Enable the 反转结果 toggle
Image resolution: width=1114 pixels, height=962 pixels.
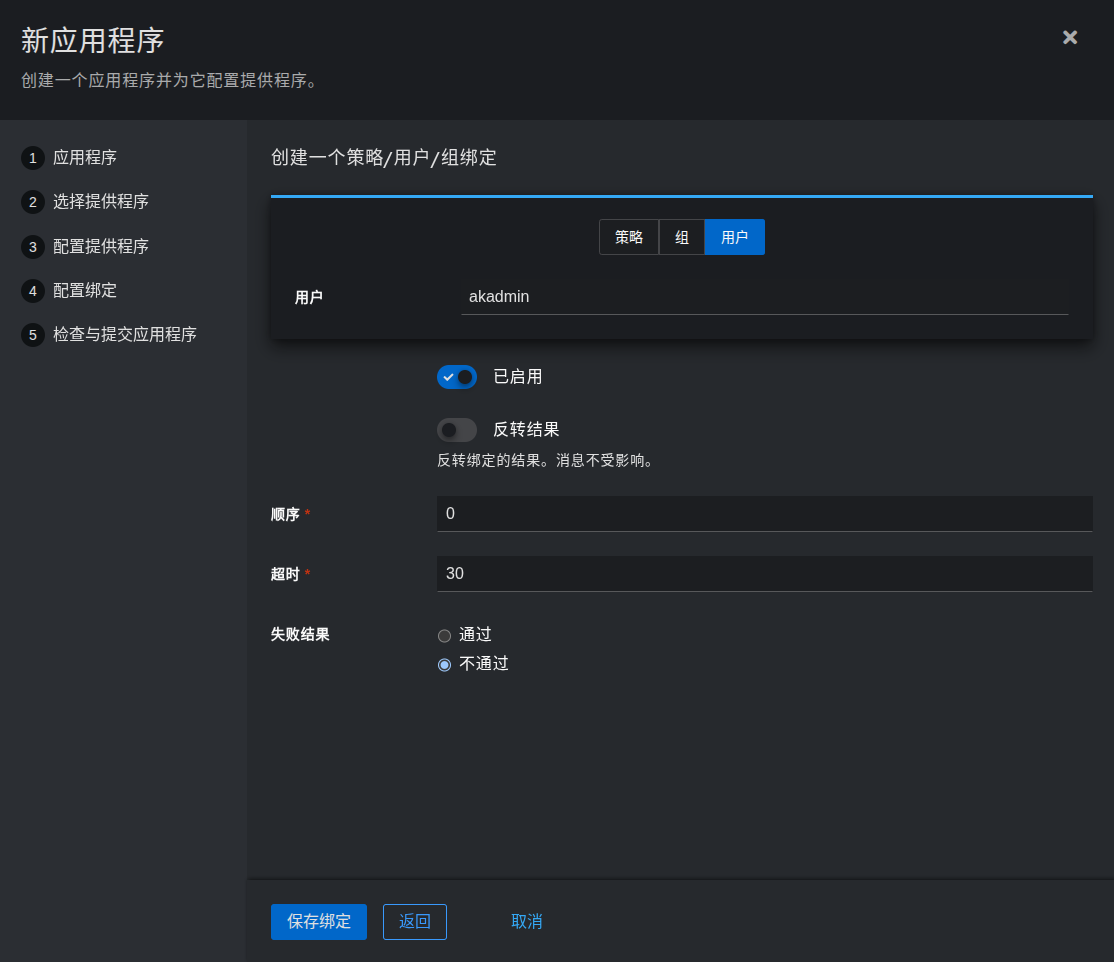coord(457,430)
